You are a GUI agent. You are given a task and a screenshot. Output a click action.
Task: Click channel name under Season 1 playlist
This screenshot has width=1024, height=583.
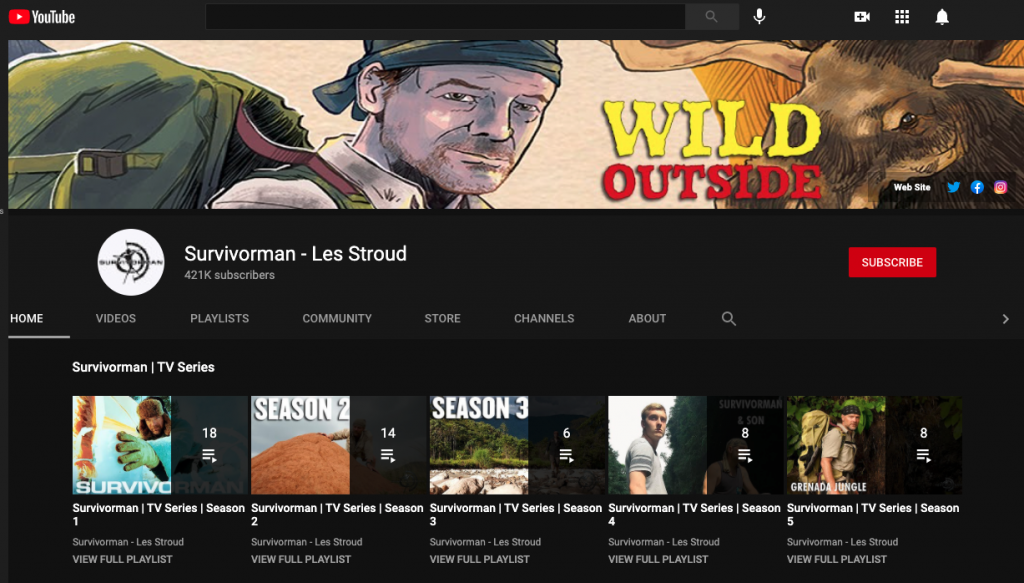(x=128, y=542)
